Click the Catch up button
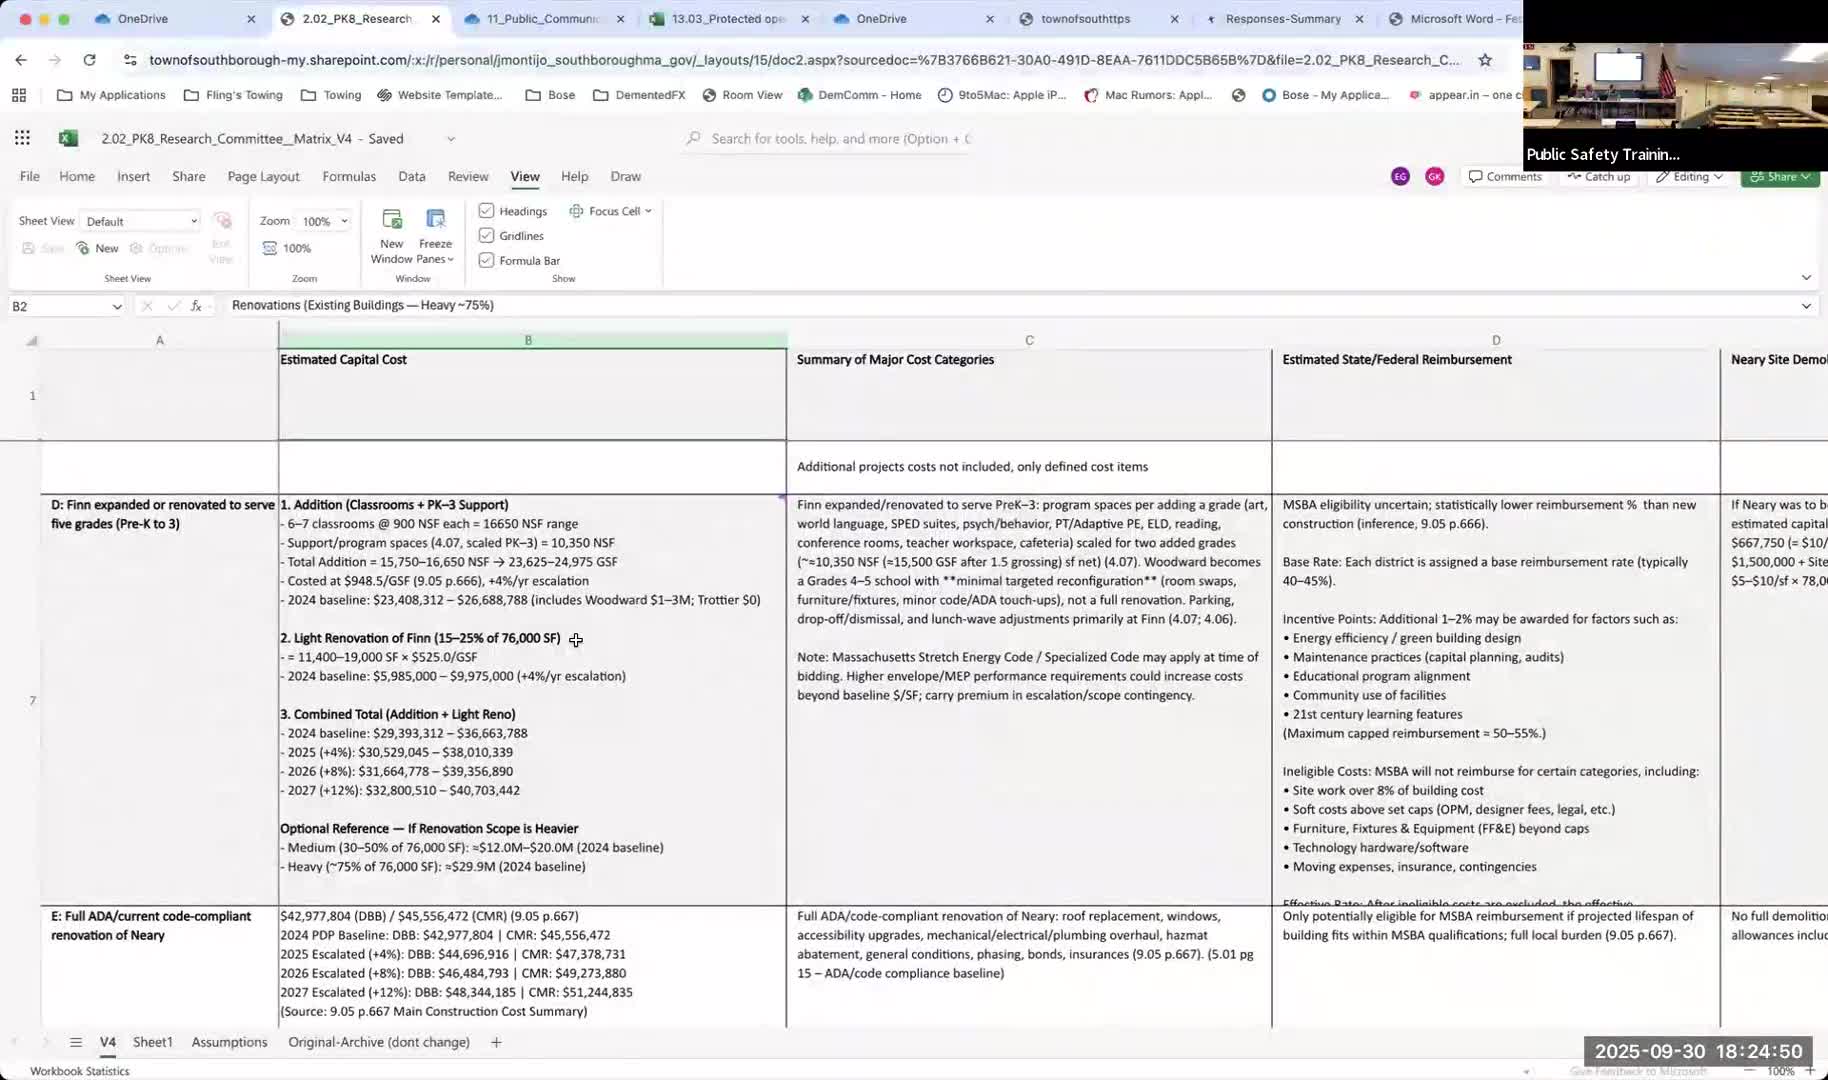 point(1599,176)
